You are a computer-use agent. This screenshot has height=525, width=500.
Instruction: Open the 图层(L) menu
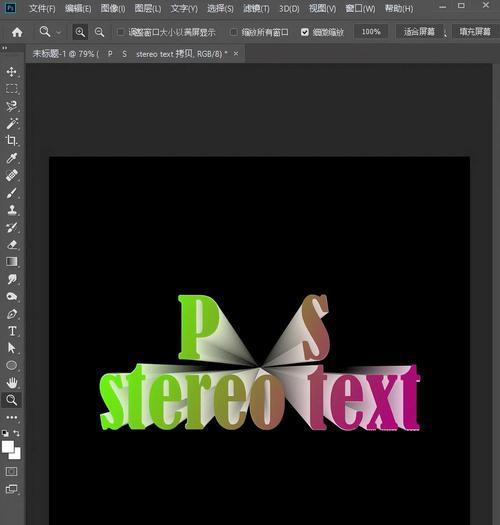[x=148, y=9]
